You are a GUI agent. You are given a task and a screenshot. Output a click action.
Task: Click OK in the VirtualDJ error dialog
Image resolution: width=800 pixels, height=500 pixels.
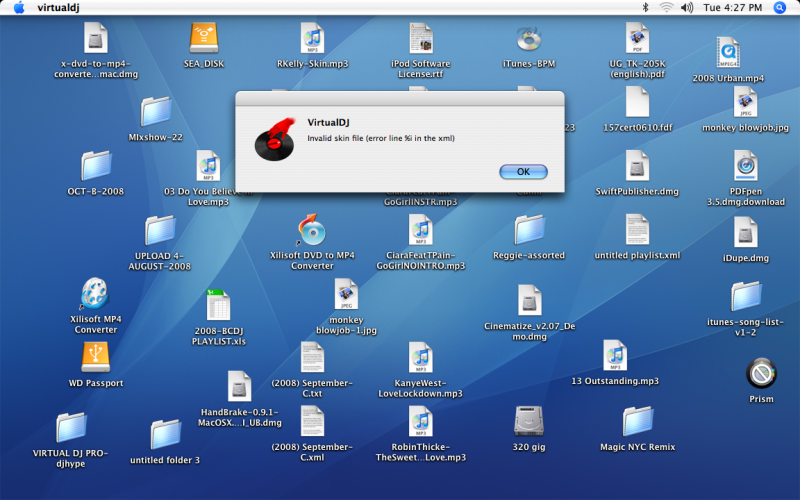point(523,172)
